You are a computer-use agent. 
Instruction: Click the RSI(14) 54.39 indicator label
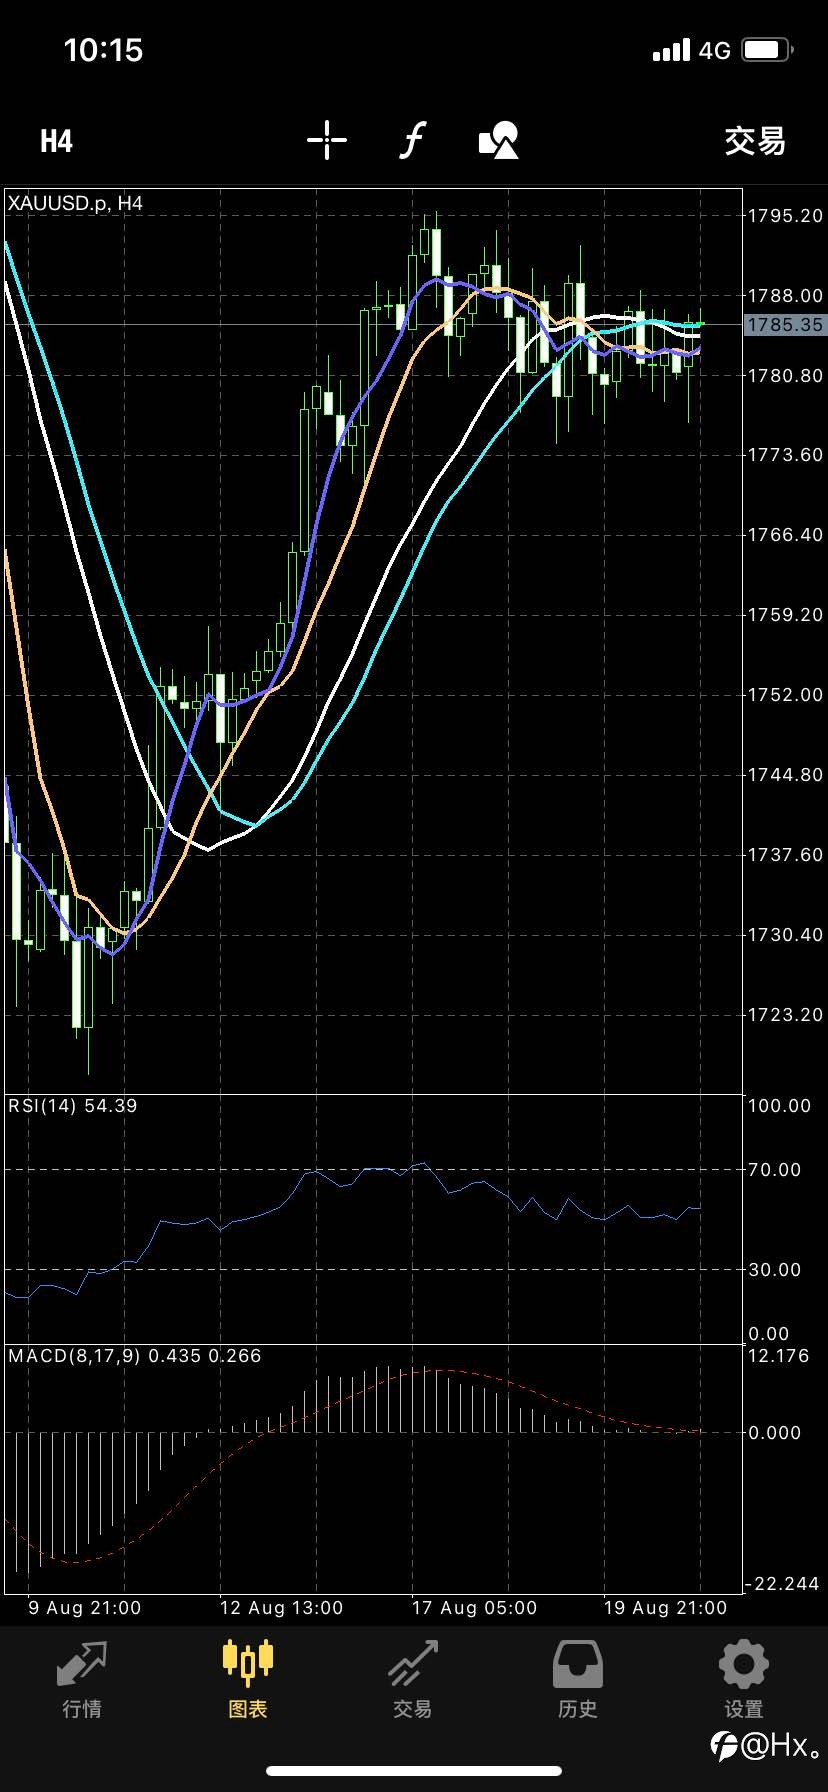tap(73, 1106)
